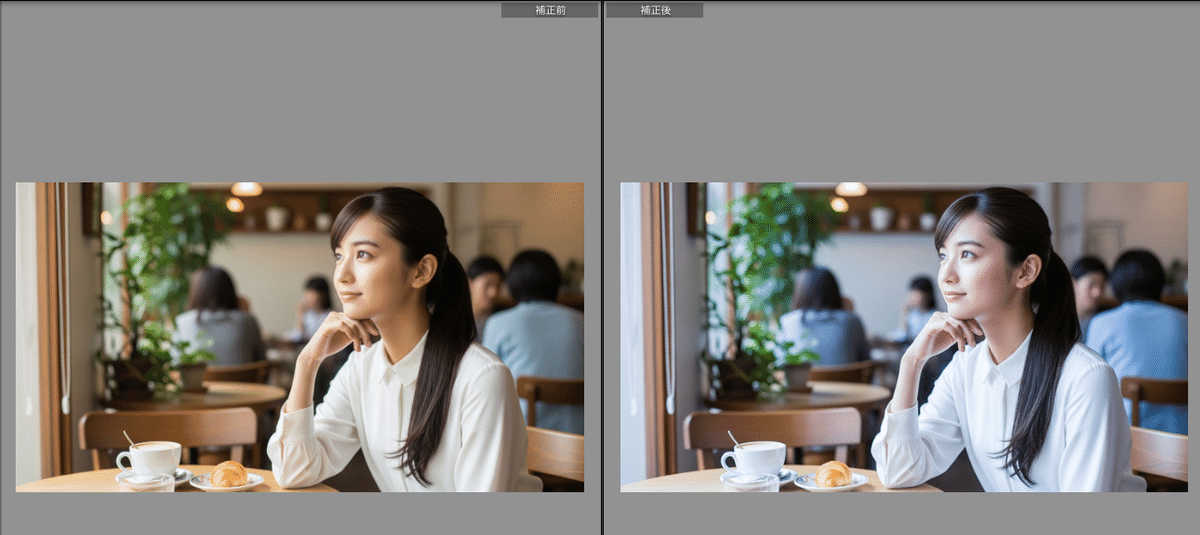Screen dimensions: 1200x535
Task: Click the 補正前 label above the left pane
Action: [549, 10]
